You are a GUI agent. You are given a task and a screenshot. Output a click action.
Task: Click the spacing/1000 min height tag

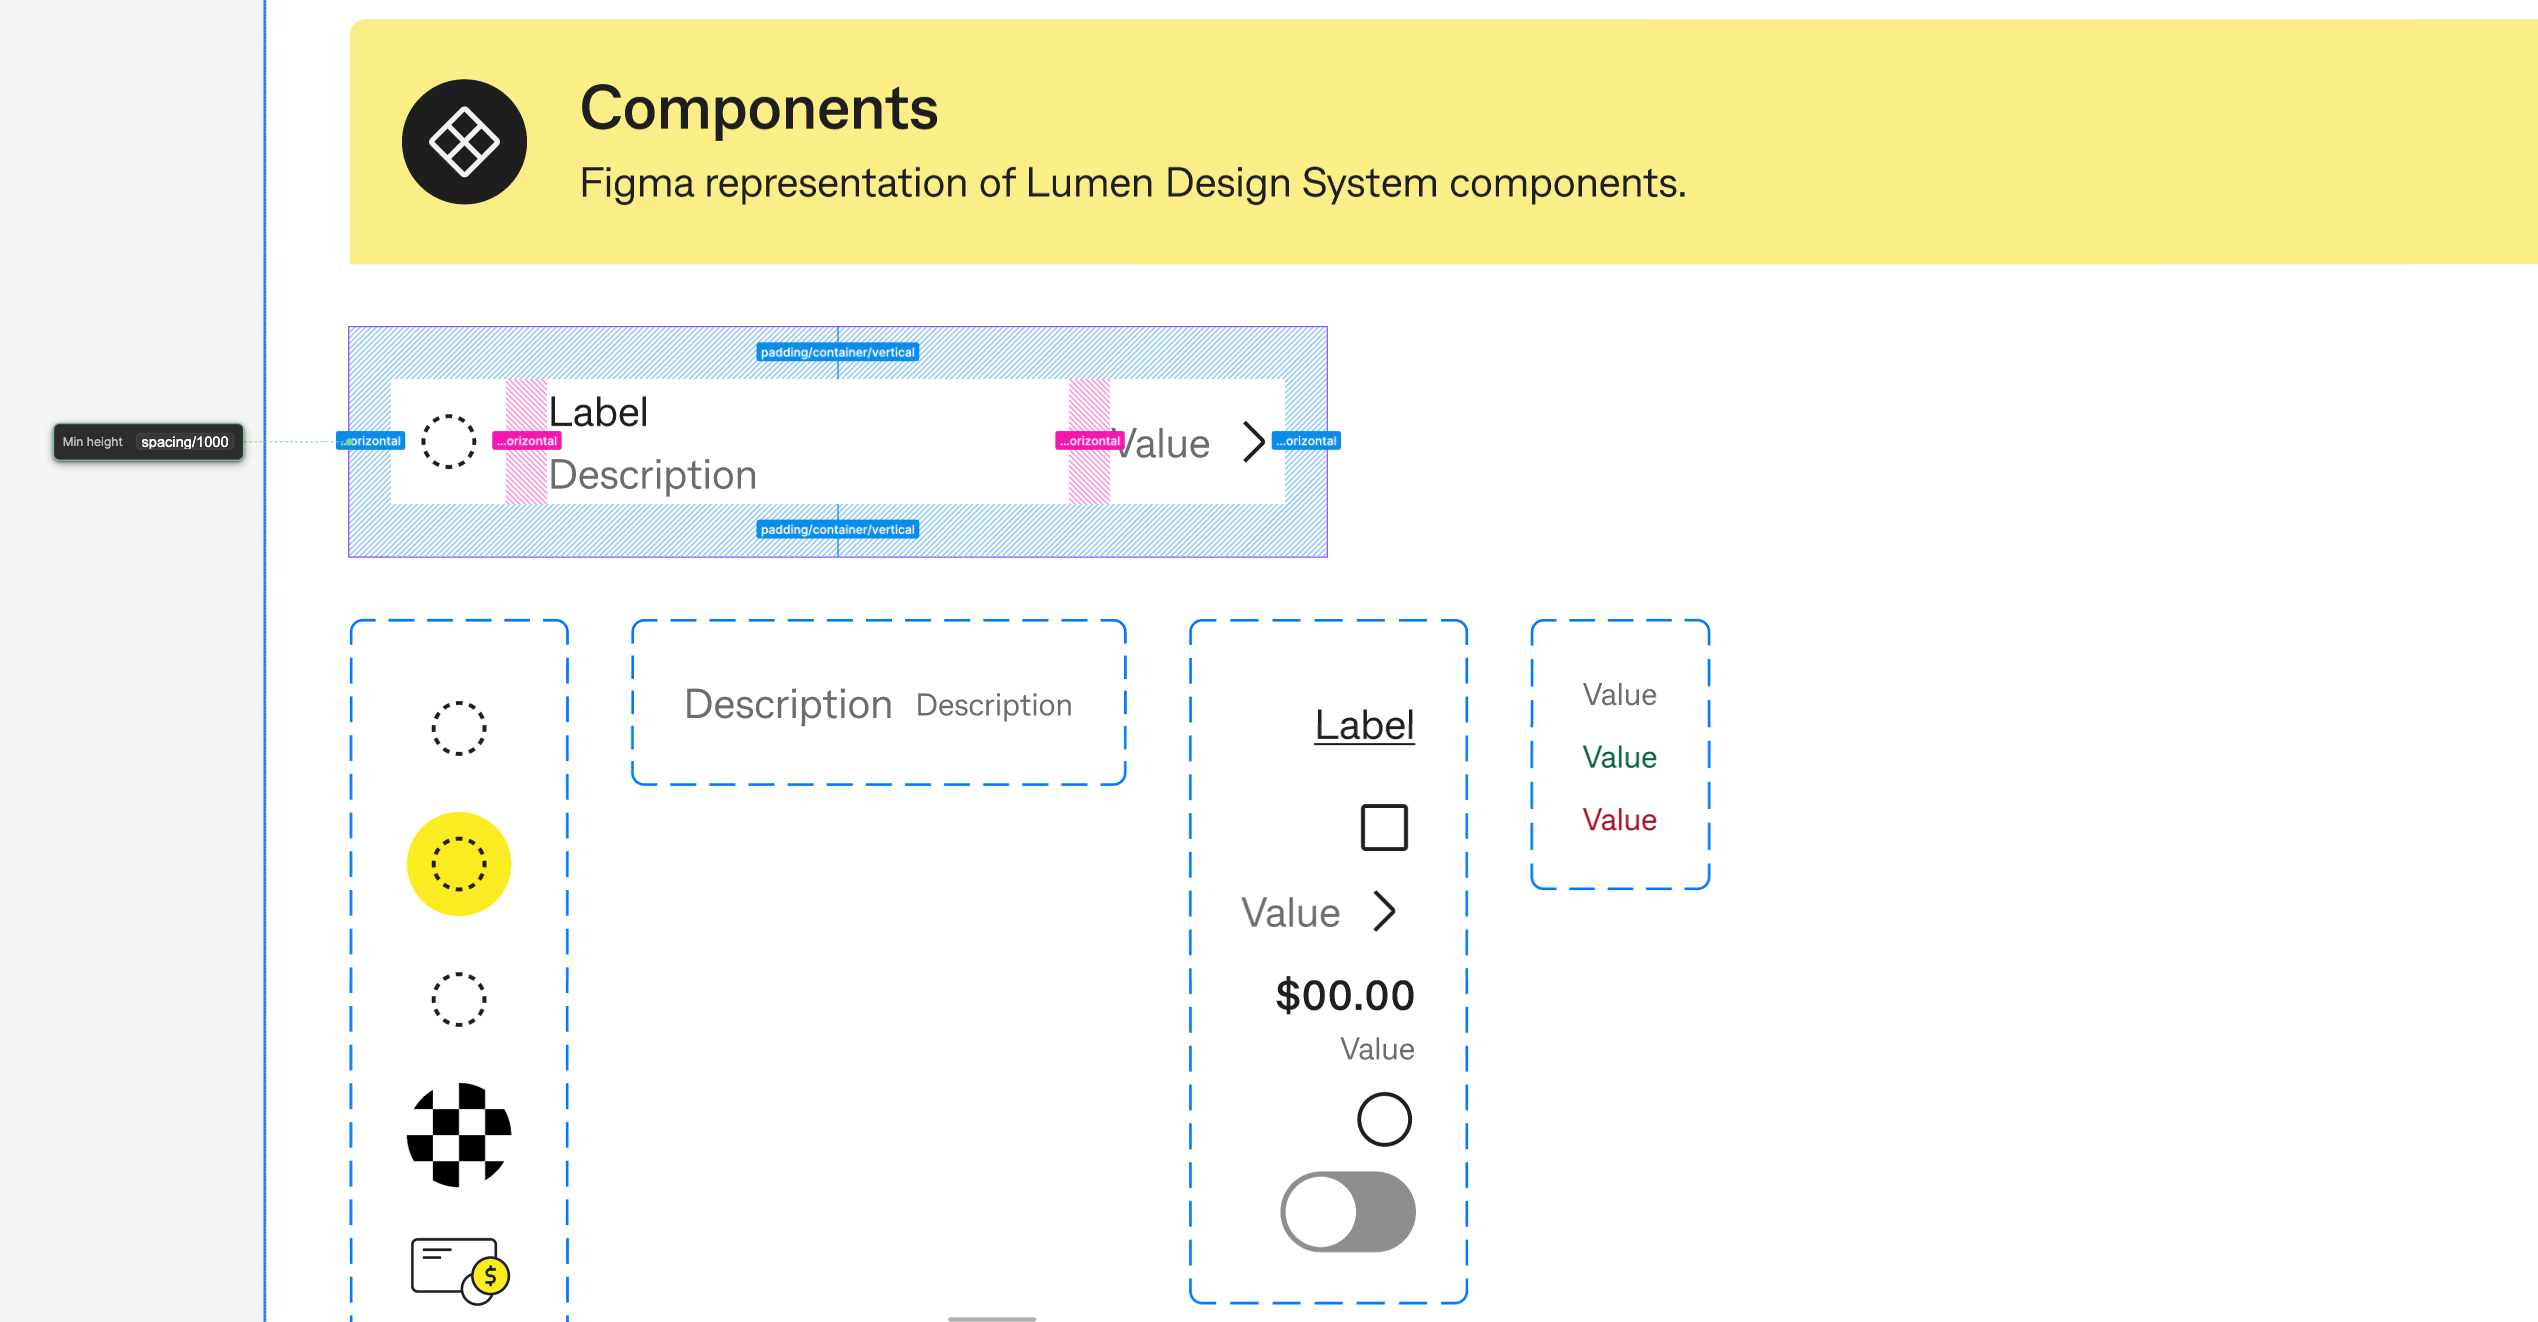[185, 442]
